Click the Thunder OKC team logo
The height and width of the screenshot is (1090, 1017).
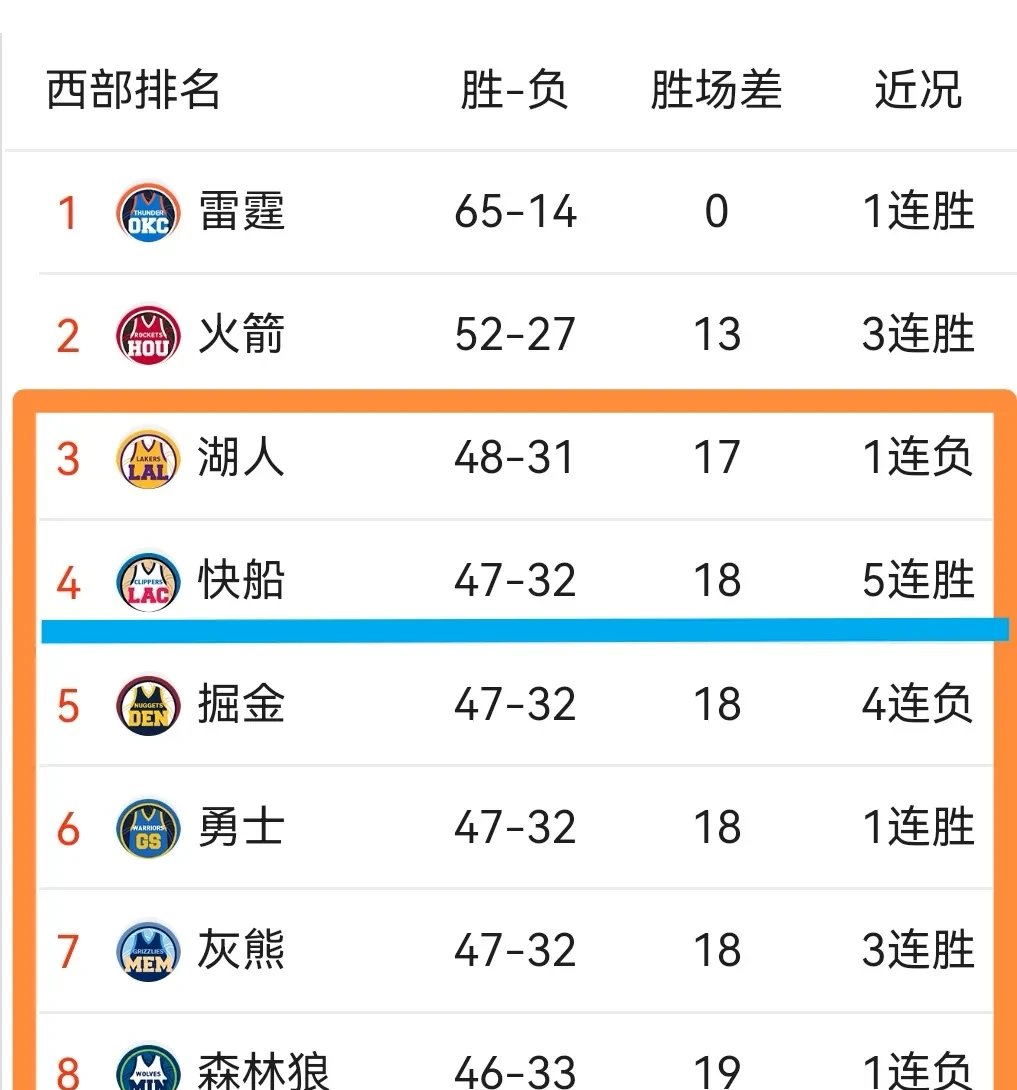coord(146,210)
